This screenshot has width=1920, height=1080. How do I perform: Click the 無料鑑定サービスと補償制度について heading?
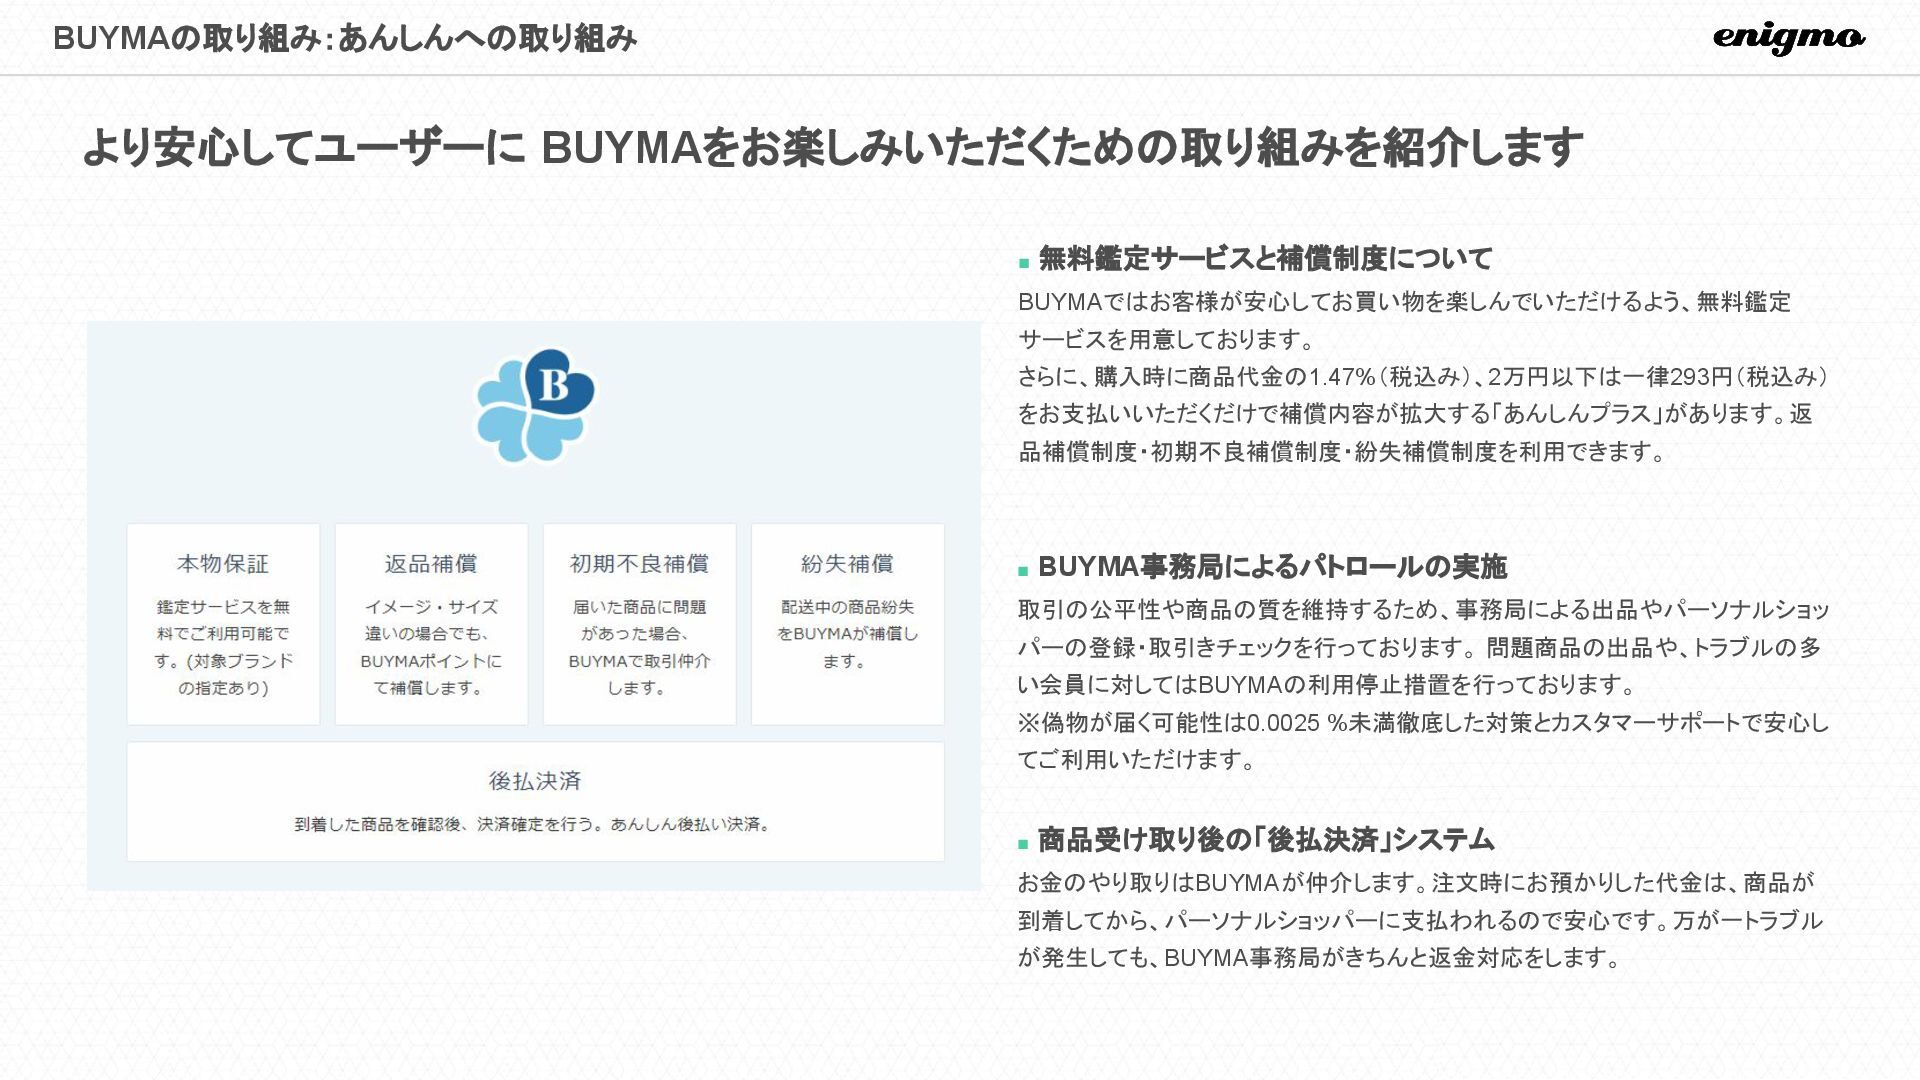point(1265,259)
